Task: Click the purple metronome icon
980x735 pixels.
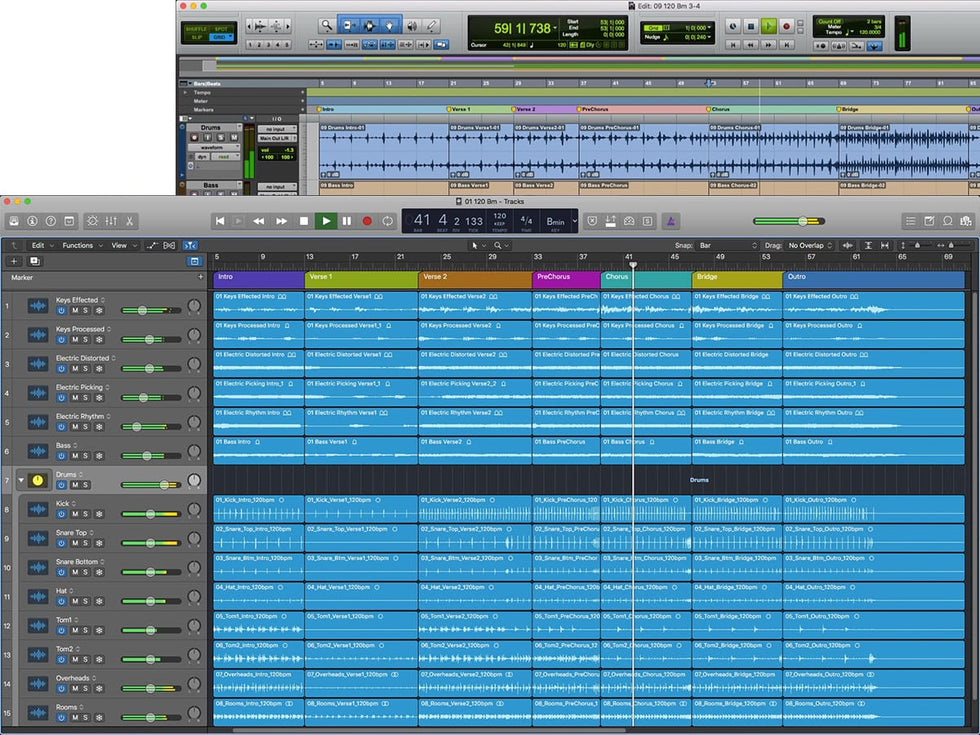Action: coord(673,221)
